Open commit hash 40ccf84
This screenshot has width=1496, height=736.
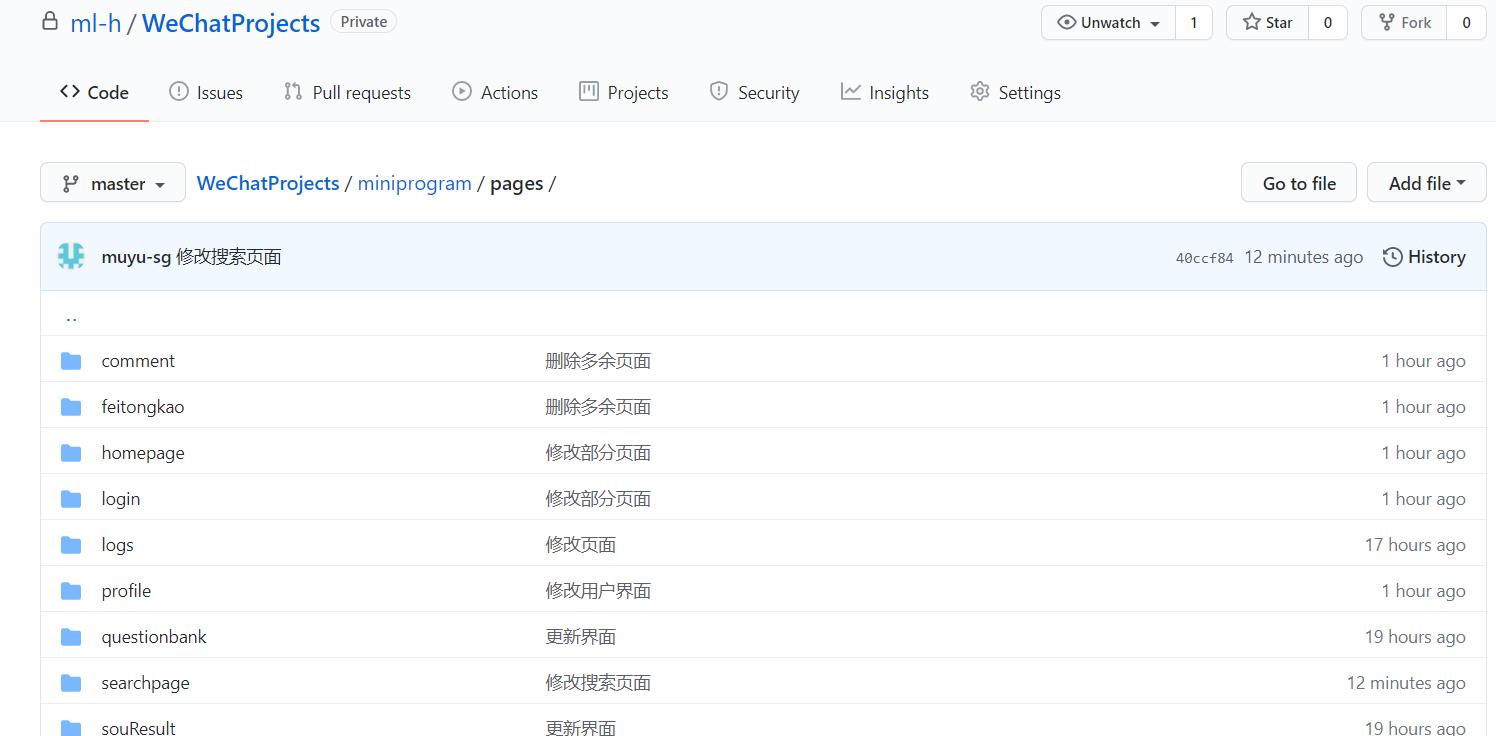point(1204,258)
